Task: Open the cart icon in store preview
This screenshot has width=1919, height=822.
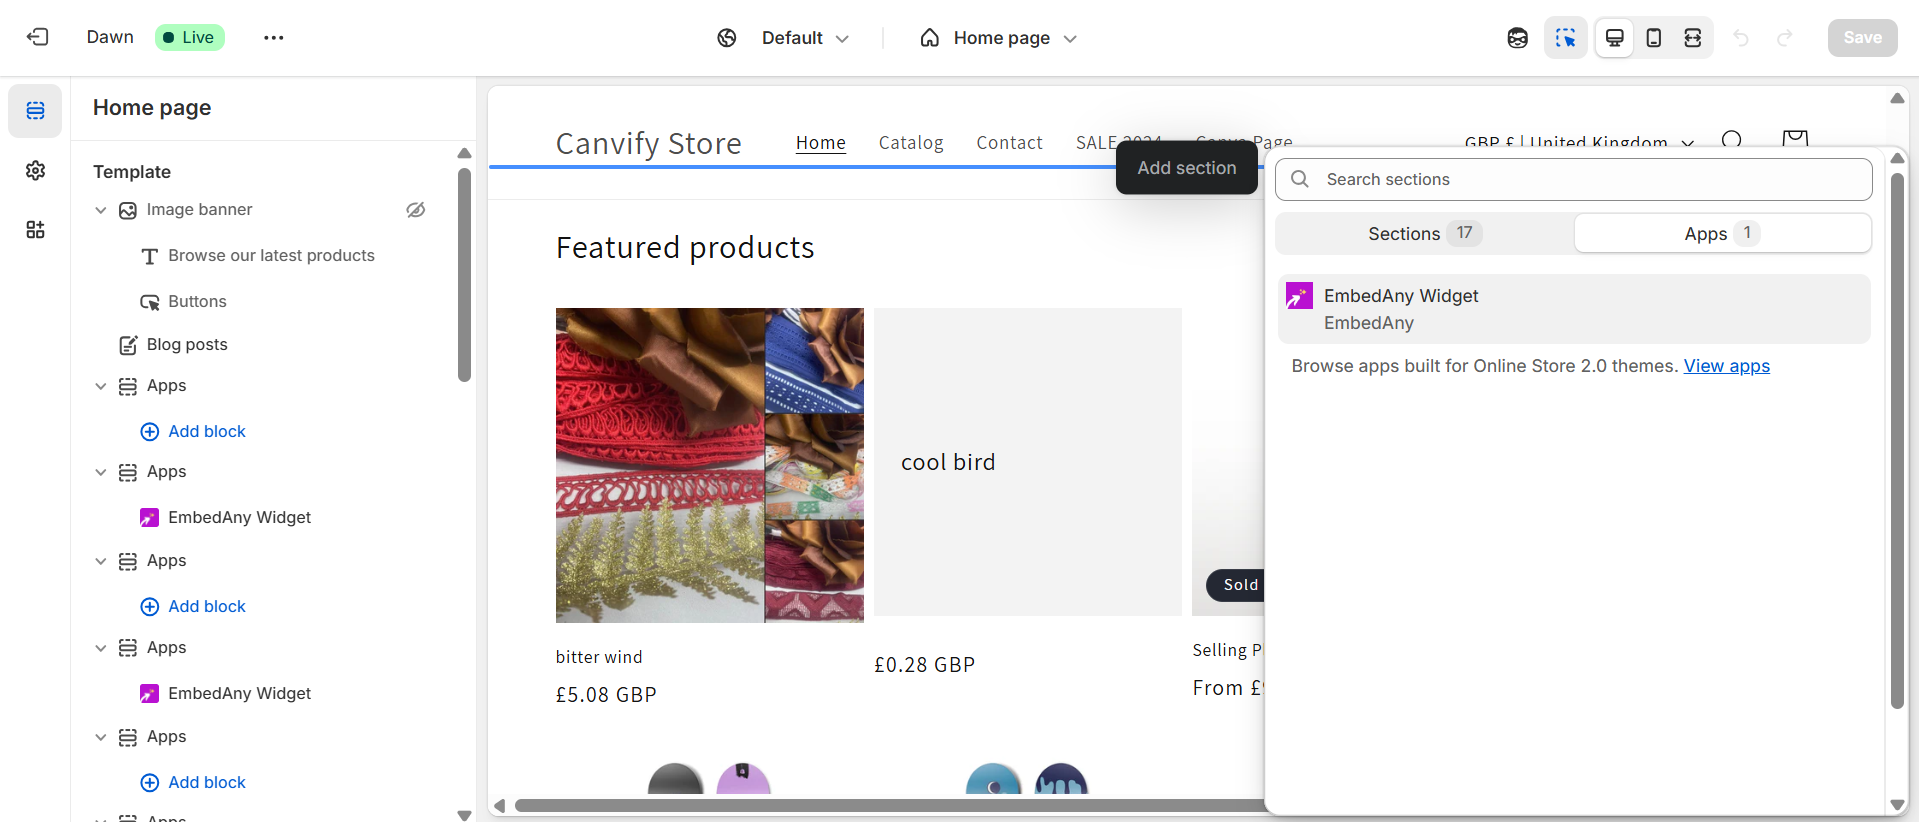Action: 1795,140
